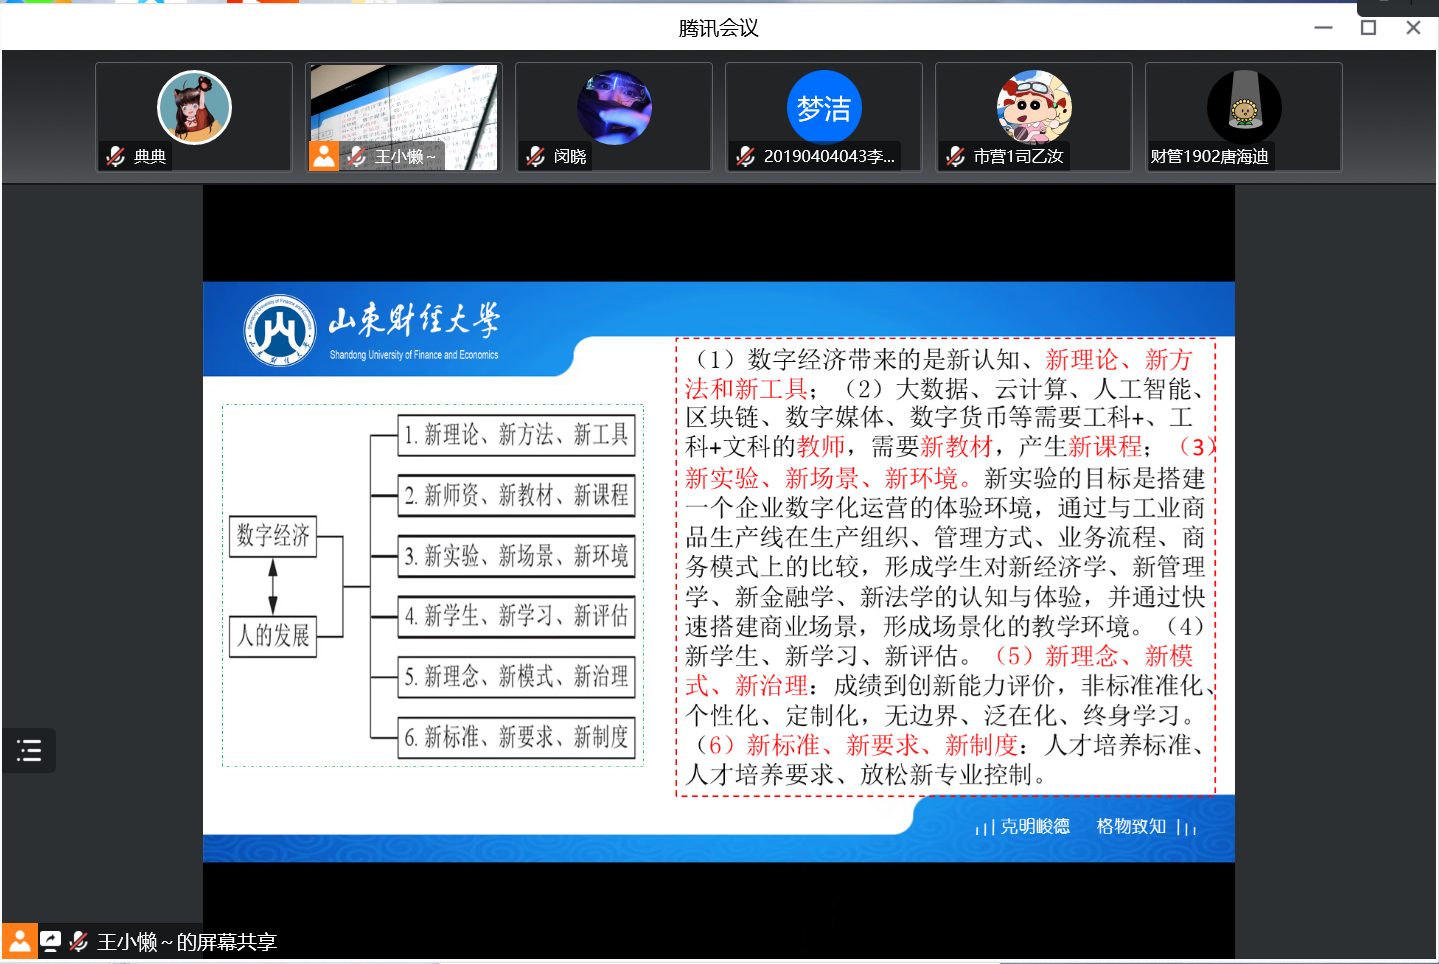This screenshot has width=1439, height=964.
Task: Click the screen share icon in bottom bar
Action: (50, 941)
